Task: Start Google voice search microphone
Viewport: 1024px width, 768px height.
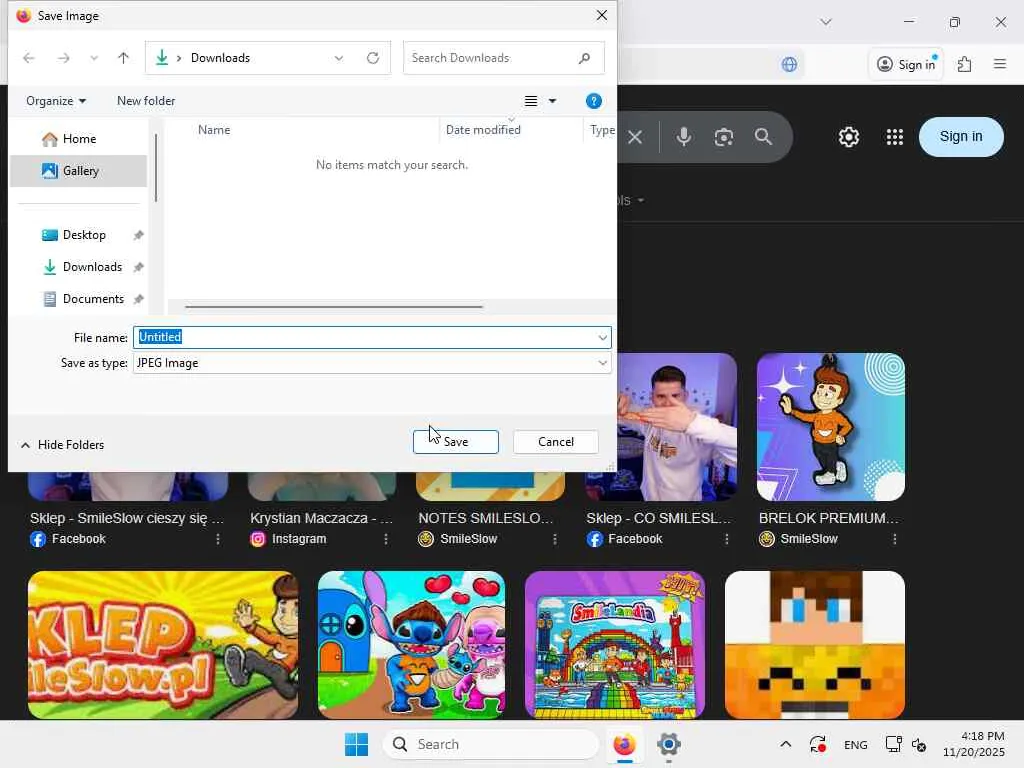Action: pos(684,136)
